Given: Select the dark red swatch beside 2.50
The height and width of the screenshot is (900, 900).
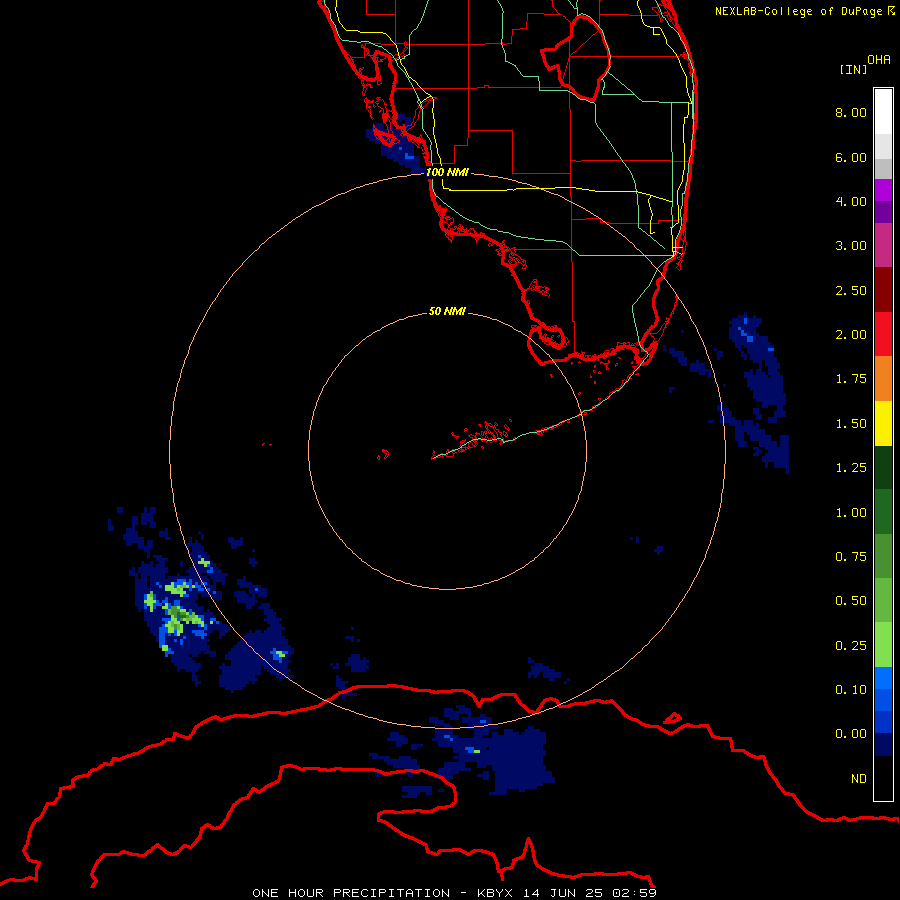Looking at the screenshot, I should pyautogui.click(x=883, y=290).
